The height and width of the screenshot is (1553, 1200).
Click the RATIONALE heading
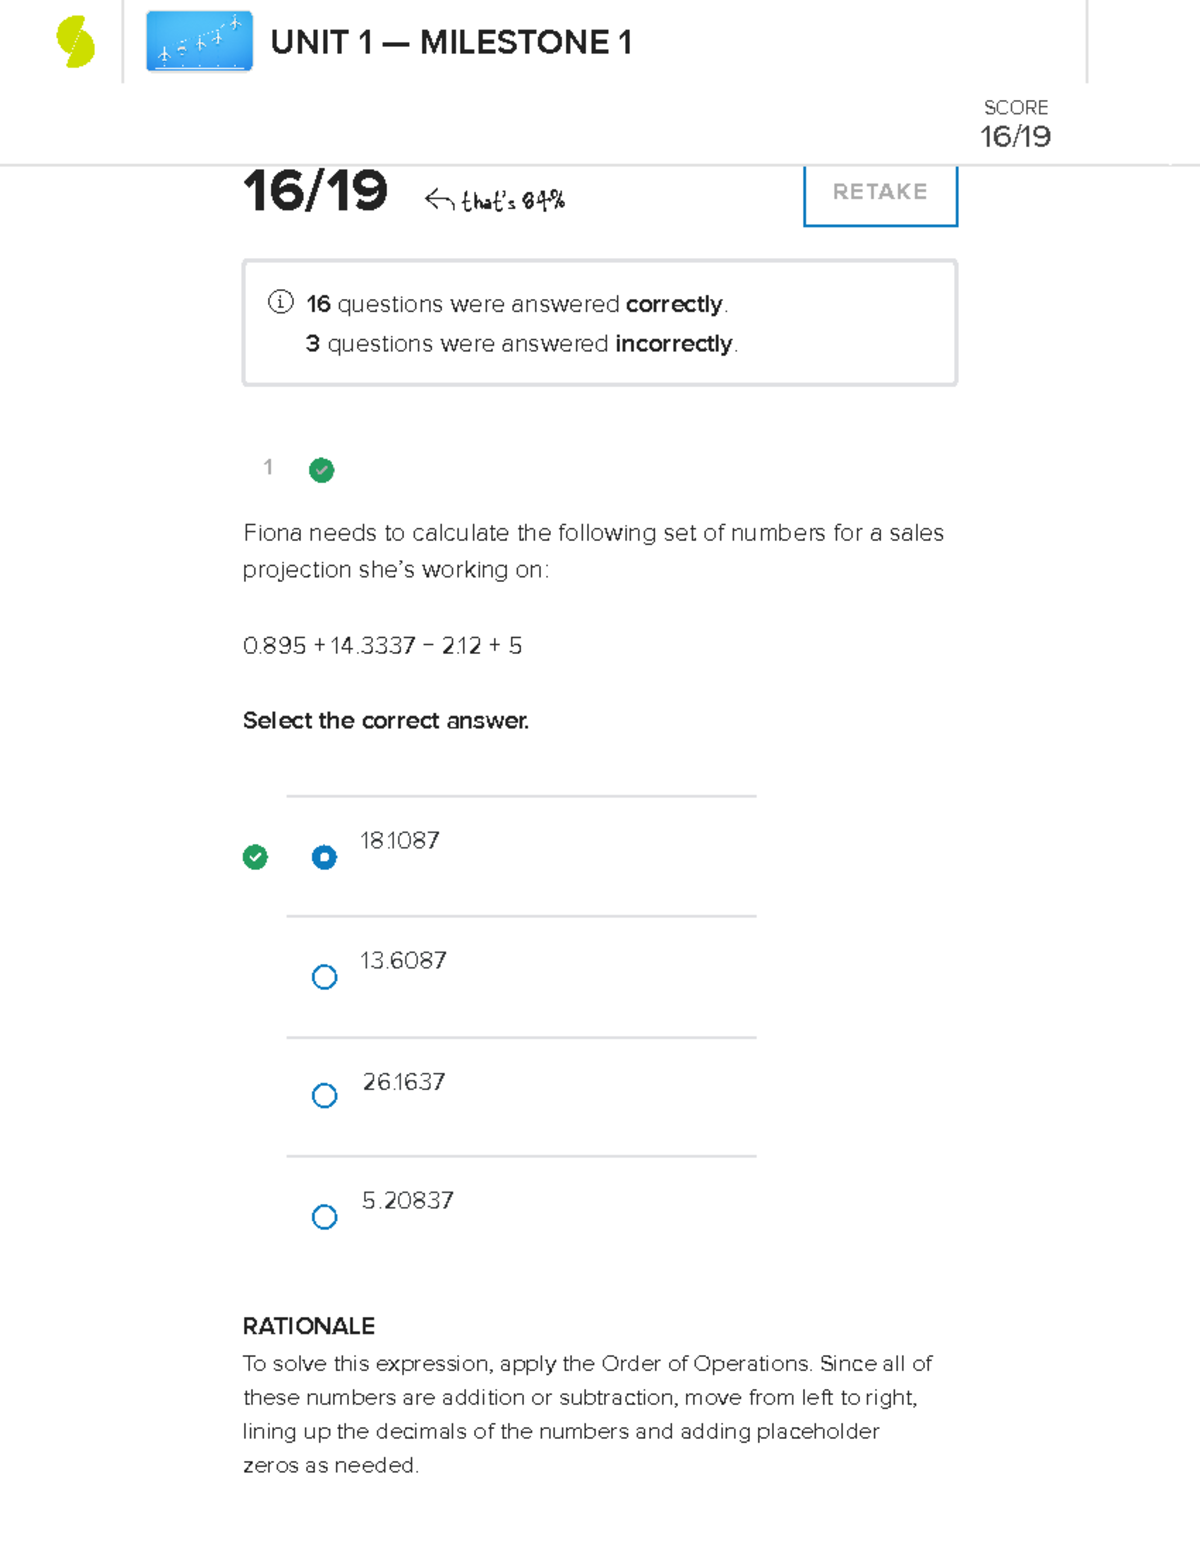pos(309,1326)
